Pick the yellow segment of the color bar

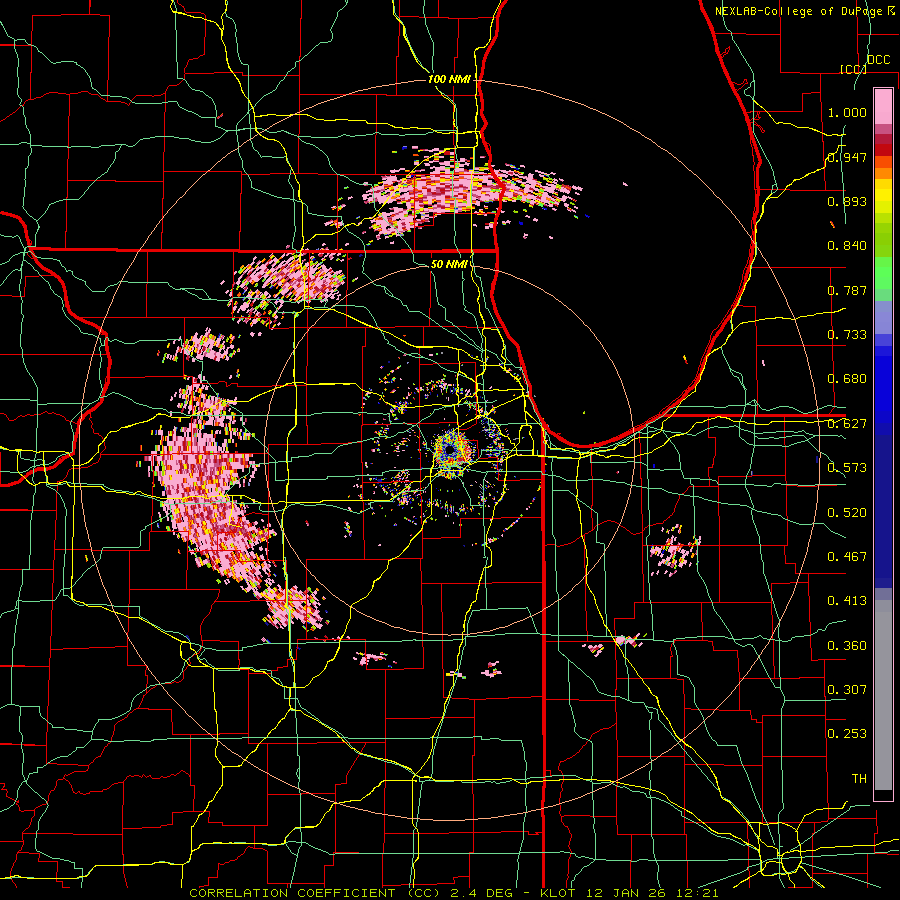(883, 197)
